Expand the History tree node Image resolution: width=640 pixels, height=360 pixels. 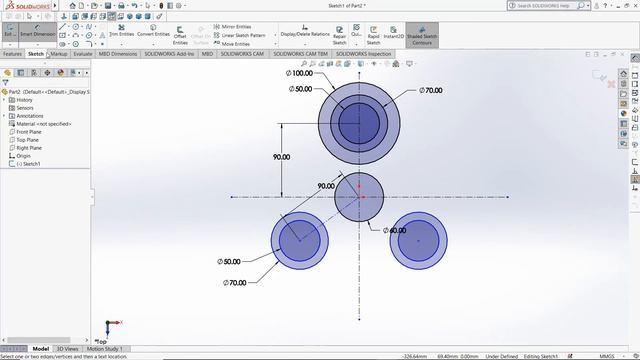coord(4,100)
